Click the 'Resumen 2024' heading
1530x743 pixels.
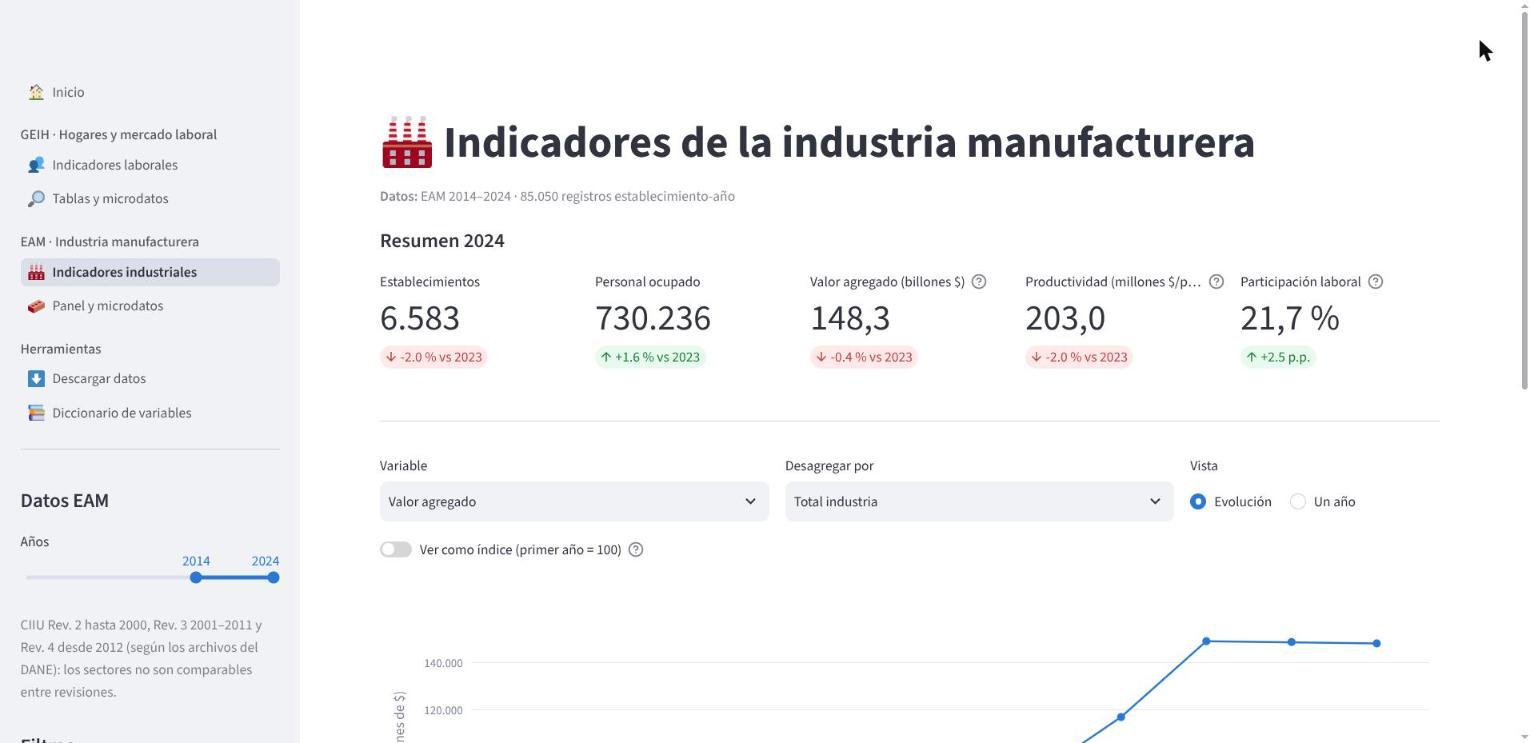click(442, 241)
